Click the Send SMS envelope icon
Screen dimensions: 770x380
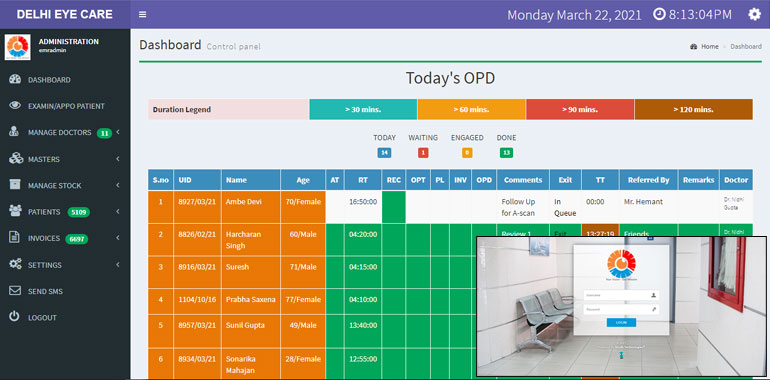click(x=15, y=291)
